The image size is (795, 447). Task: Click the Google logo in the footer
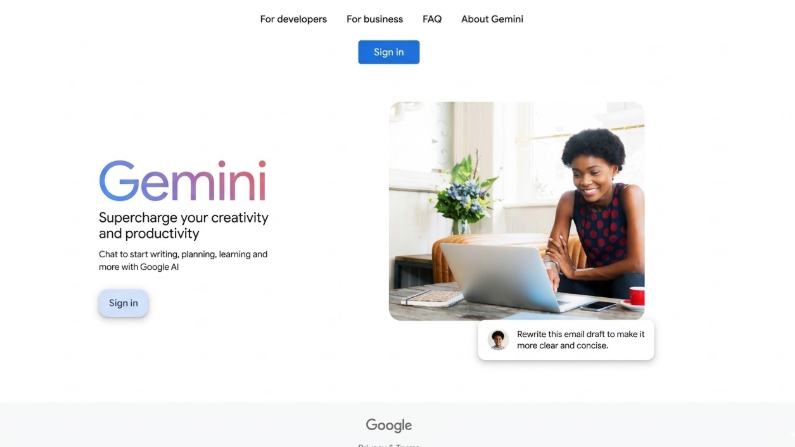(389, 425)
